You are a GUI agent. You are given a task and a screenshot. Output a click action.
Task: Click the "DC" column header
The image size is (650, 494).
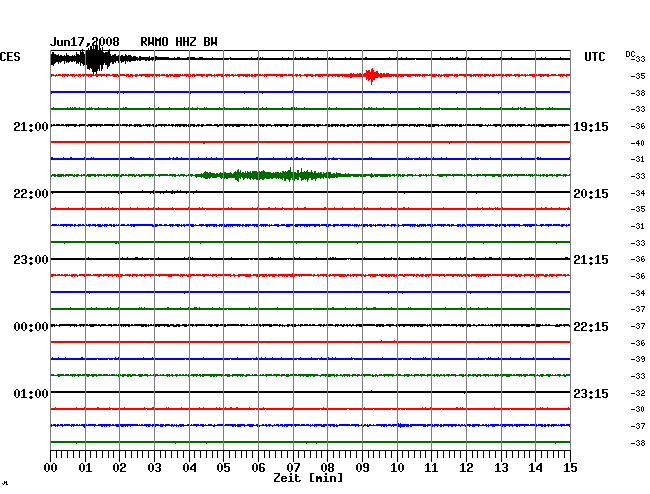point(630,54)
